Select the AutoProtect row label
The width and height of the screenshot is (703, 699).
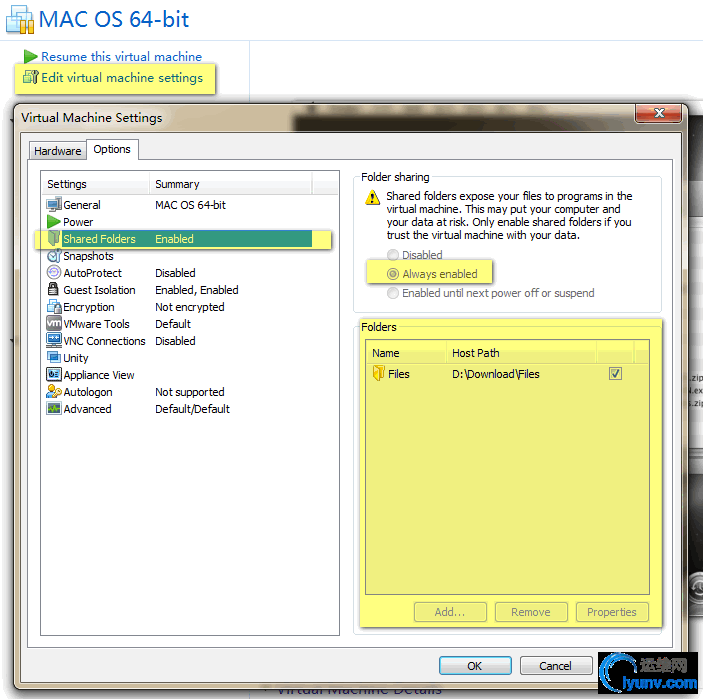[x=92, y=273]
